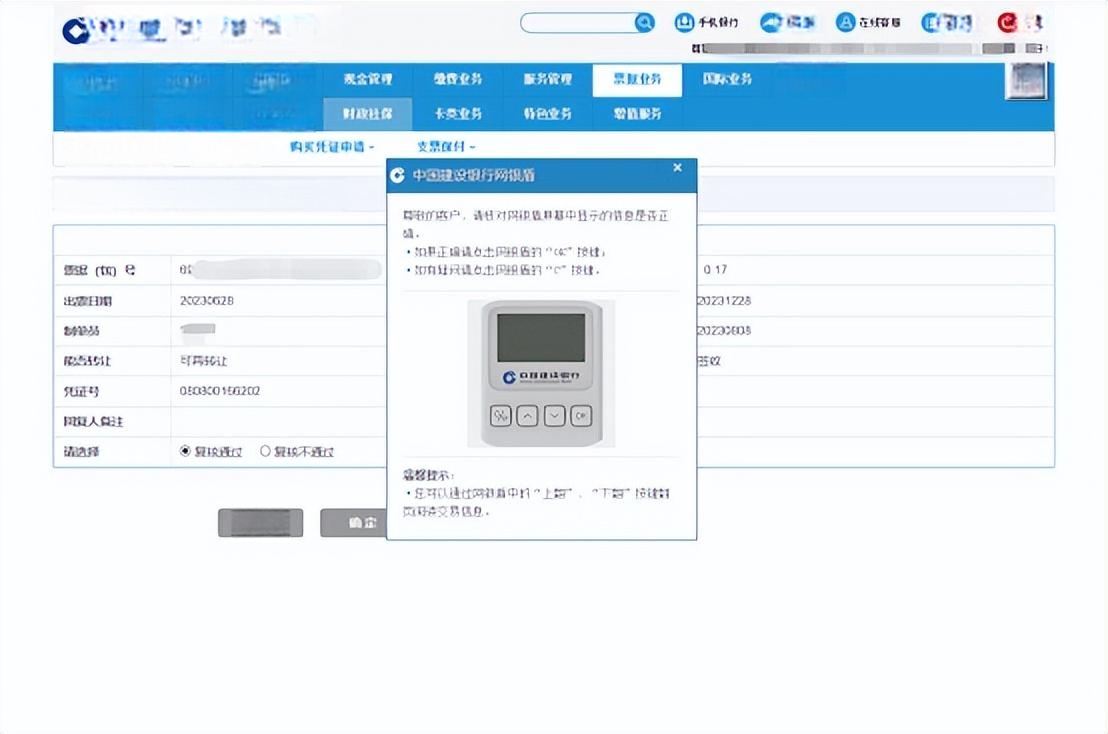Click the date value 20231228
This screenshot has height=734, width=1108.
pos(724,301)
